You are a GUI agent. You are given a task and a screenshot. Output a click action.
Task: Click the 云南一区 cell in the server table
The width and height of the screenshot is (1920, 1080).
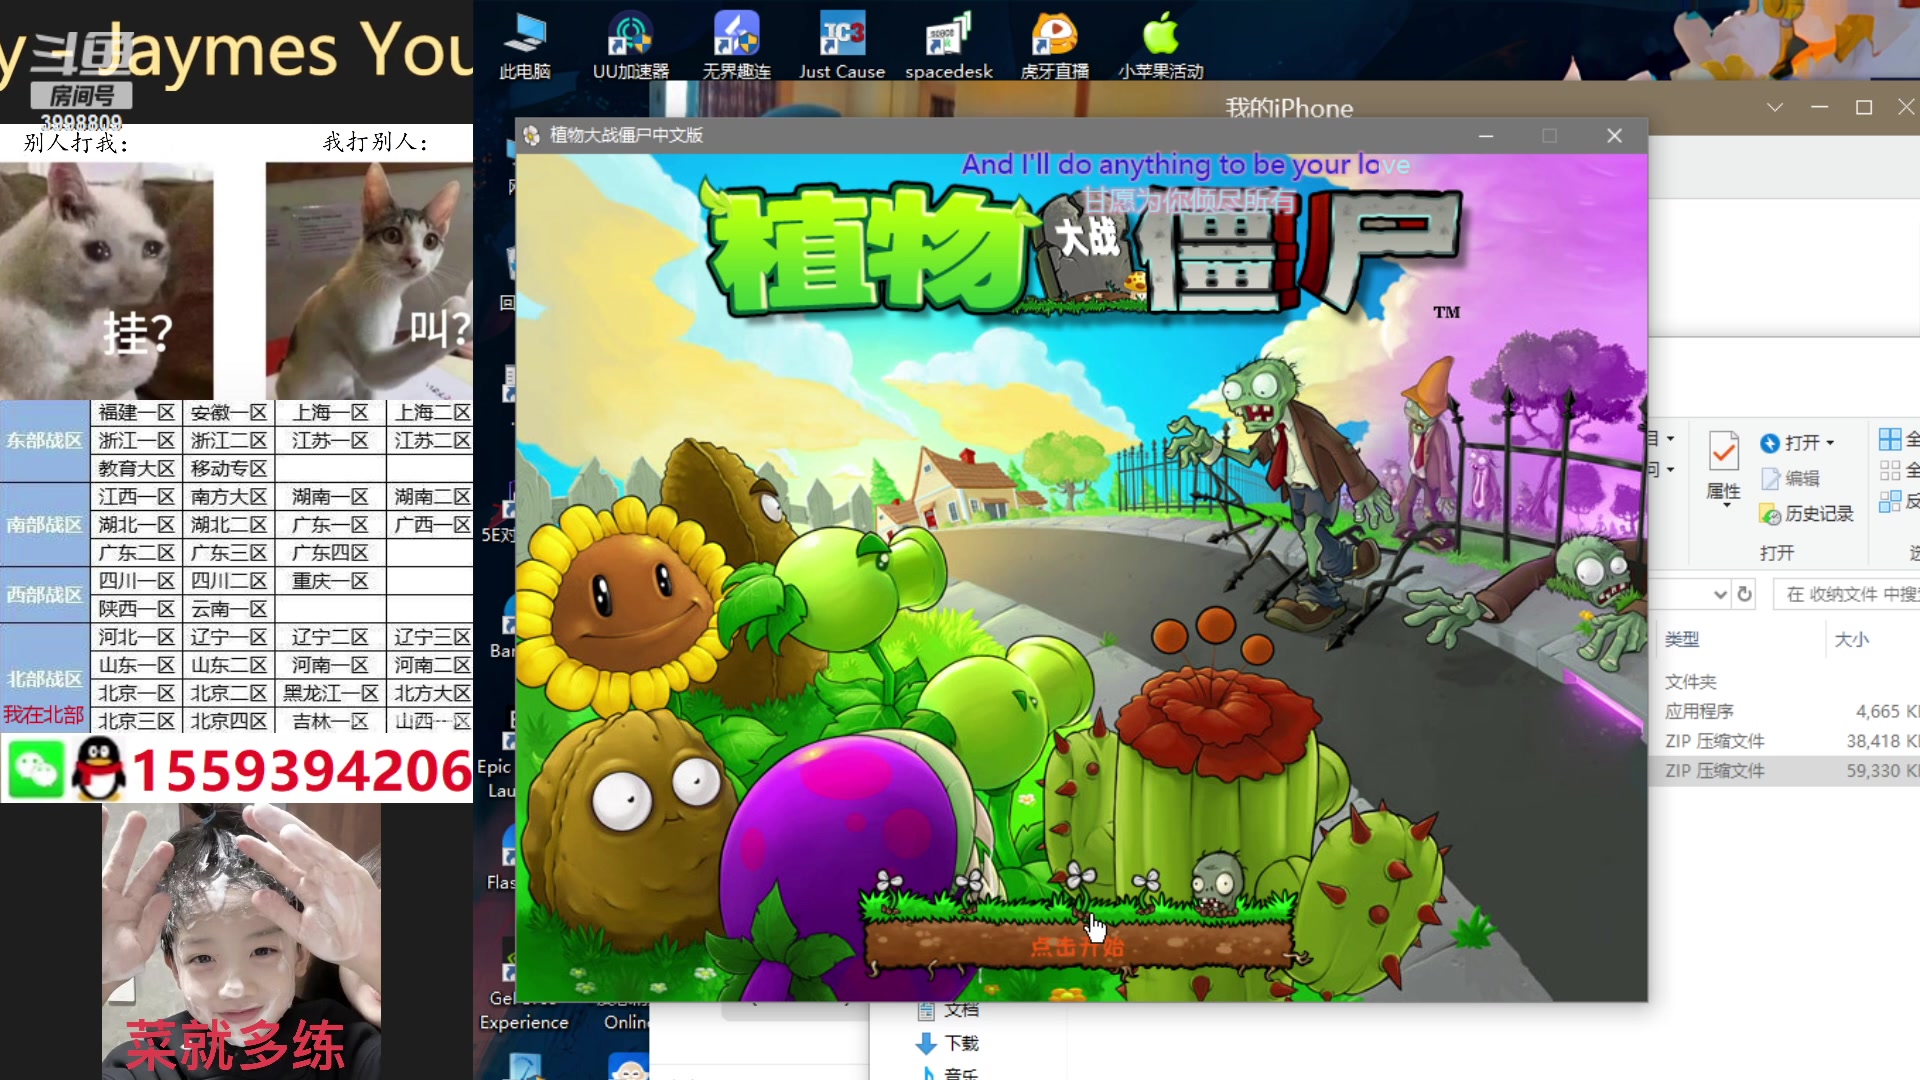point(229,608)
